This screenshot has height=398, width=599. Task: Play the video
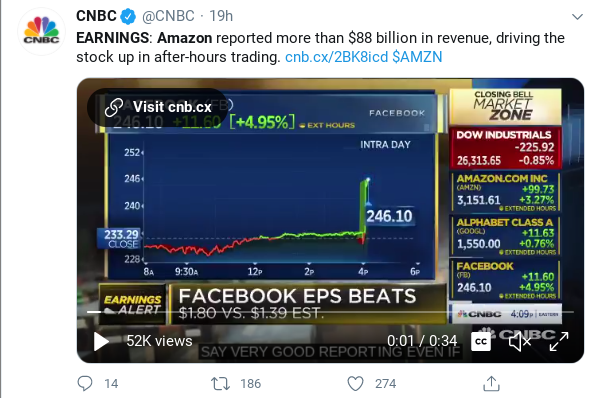(101, 341)
